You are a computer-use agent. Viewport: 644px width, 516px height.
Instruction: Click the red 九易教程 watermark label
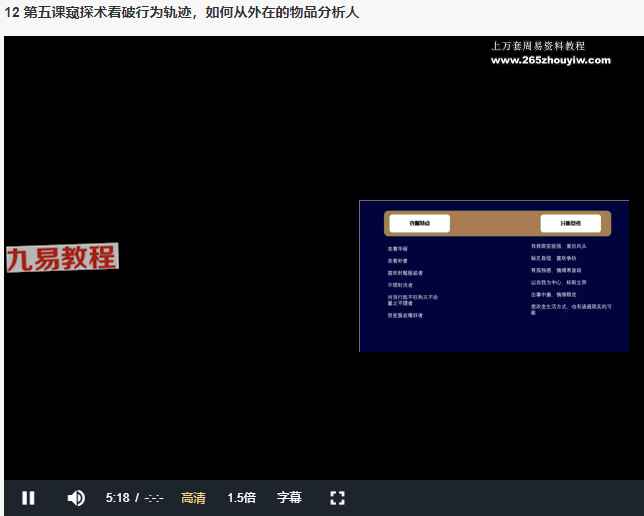61,258
